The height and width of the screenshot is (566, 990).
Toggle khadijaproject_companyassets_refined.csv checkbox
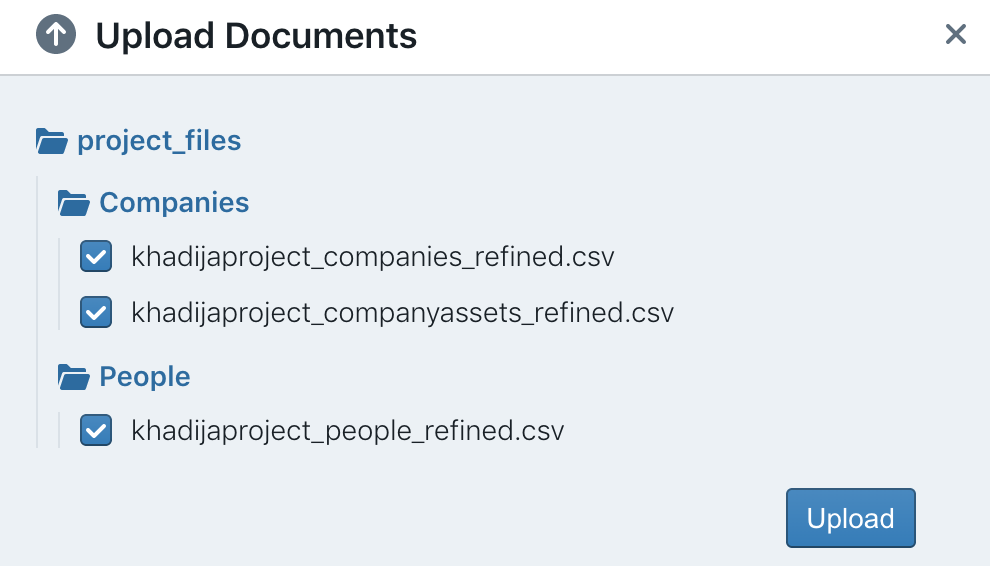click(96, 312)
